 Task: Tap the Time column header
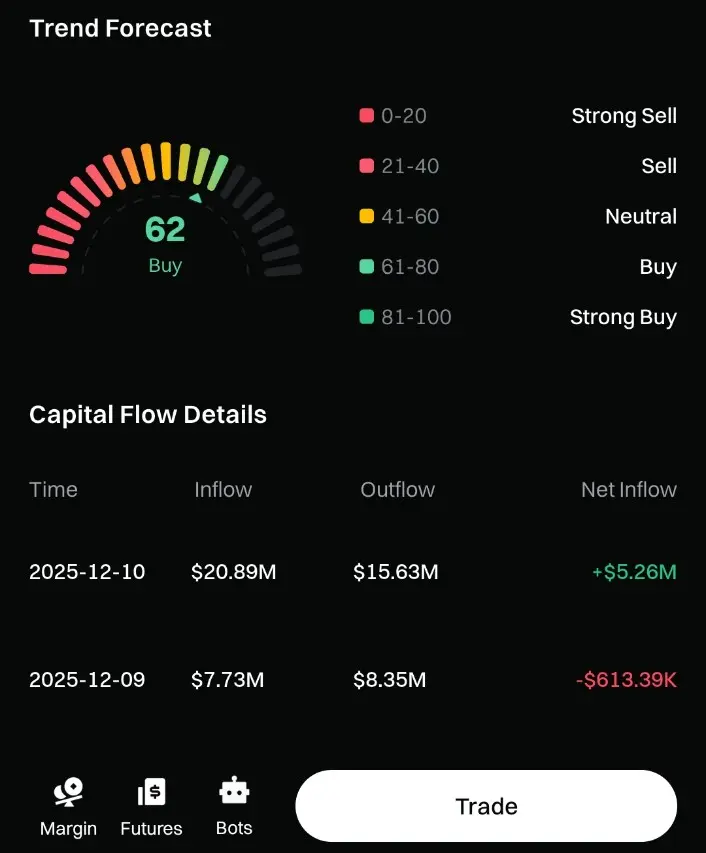(53, 490)
